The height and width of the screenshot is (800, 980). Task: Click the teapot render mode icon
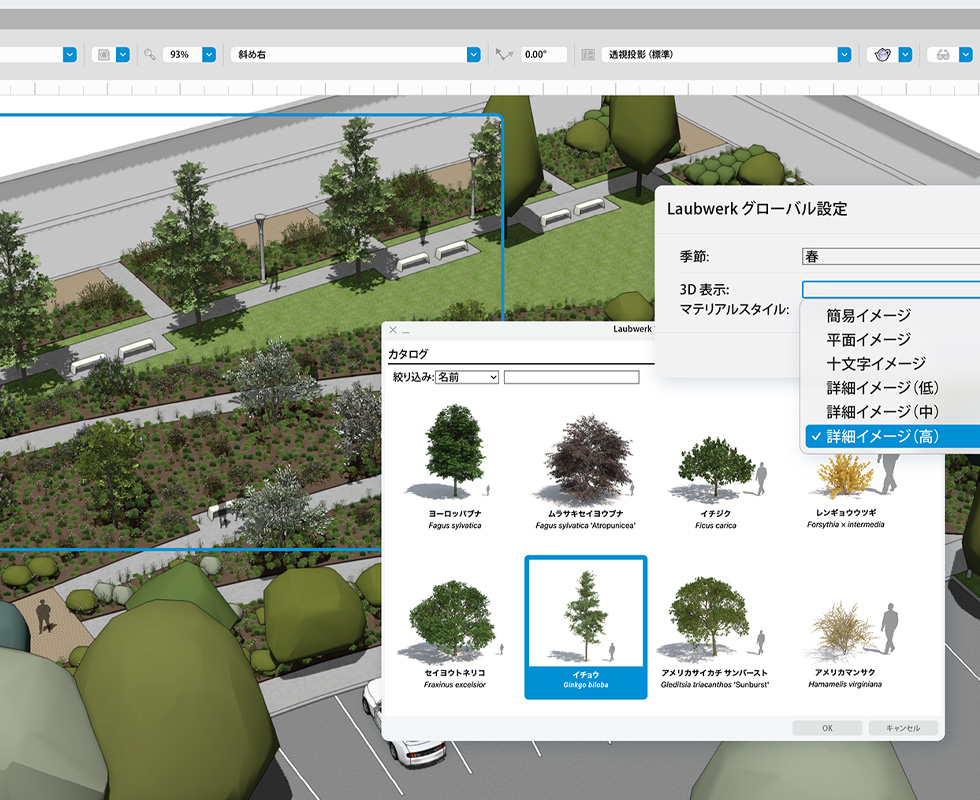[x=882, y=55]
